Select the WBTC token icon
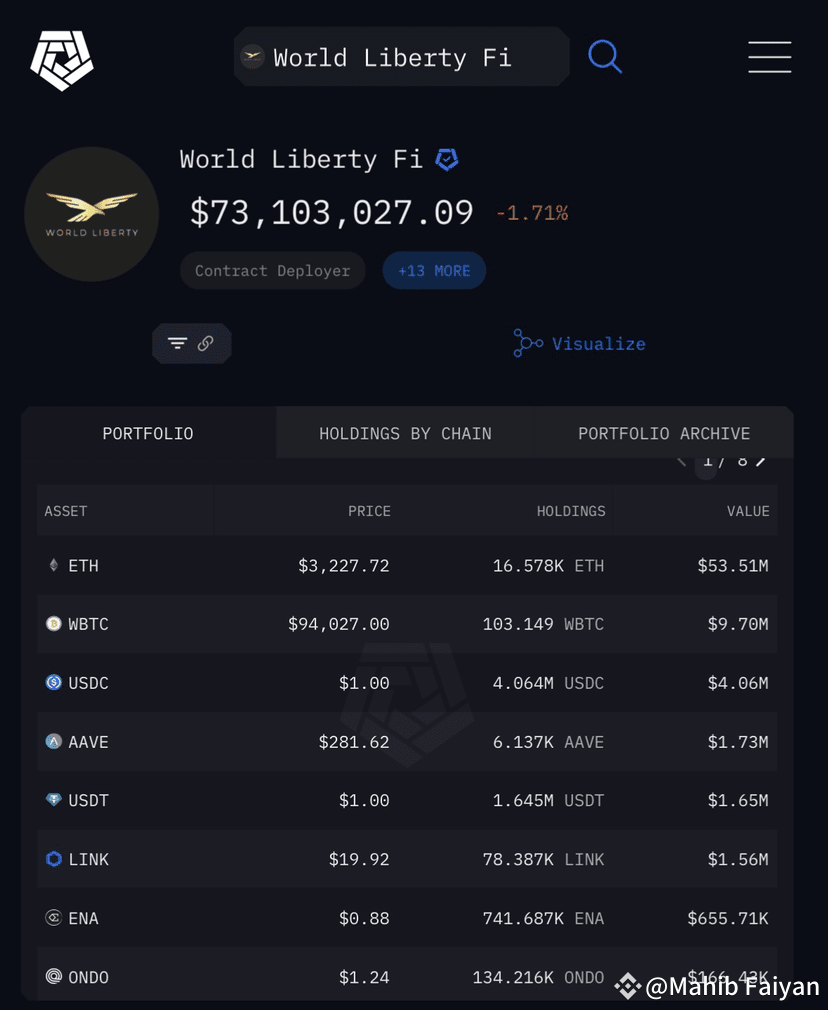 click(53, 623)
